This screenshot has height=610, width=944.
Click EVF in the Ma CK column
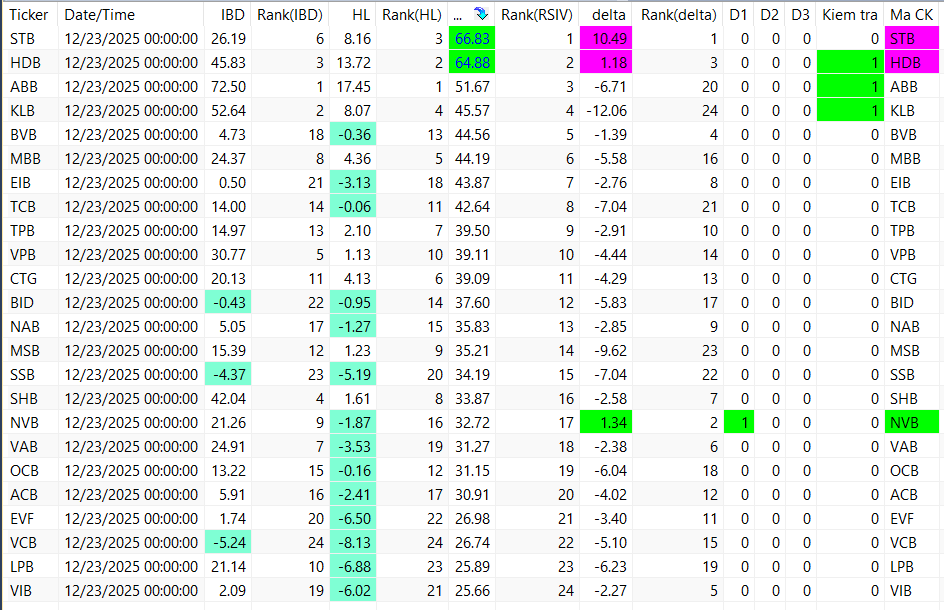tap(902, 518)
